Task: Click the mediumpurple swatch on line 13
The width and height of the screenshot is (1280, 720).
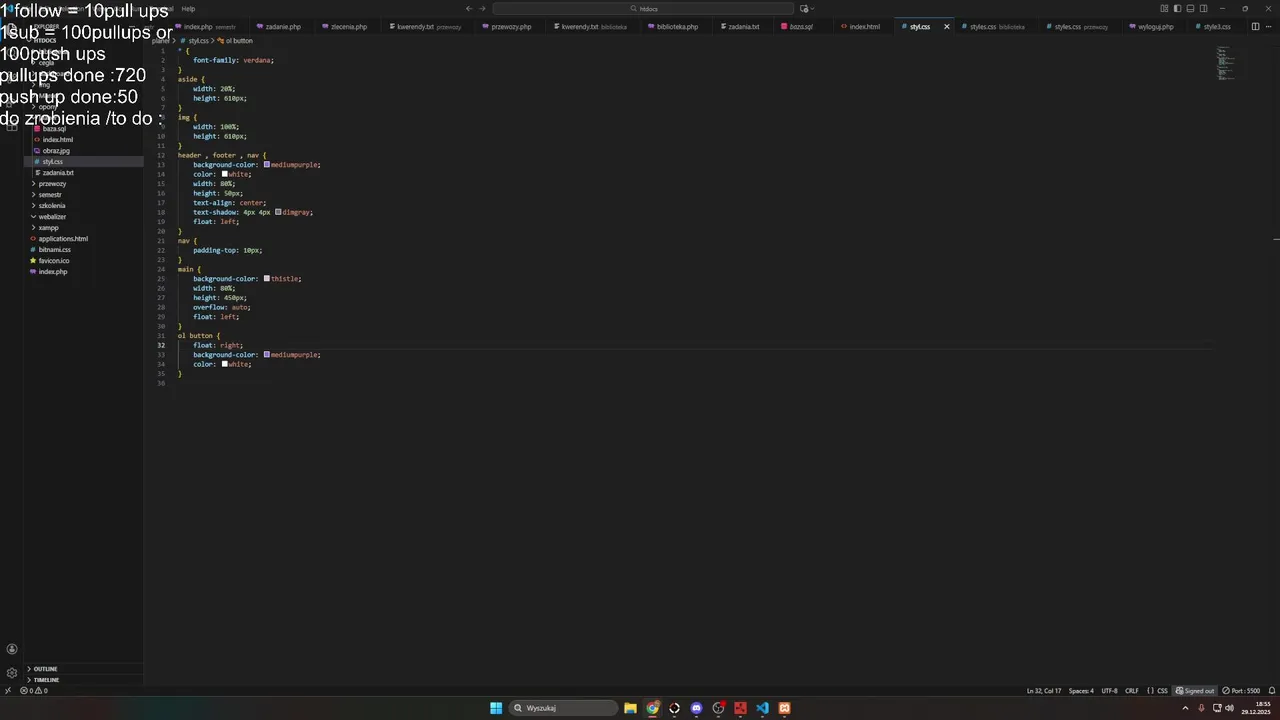Action: pos(267,165)
